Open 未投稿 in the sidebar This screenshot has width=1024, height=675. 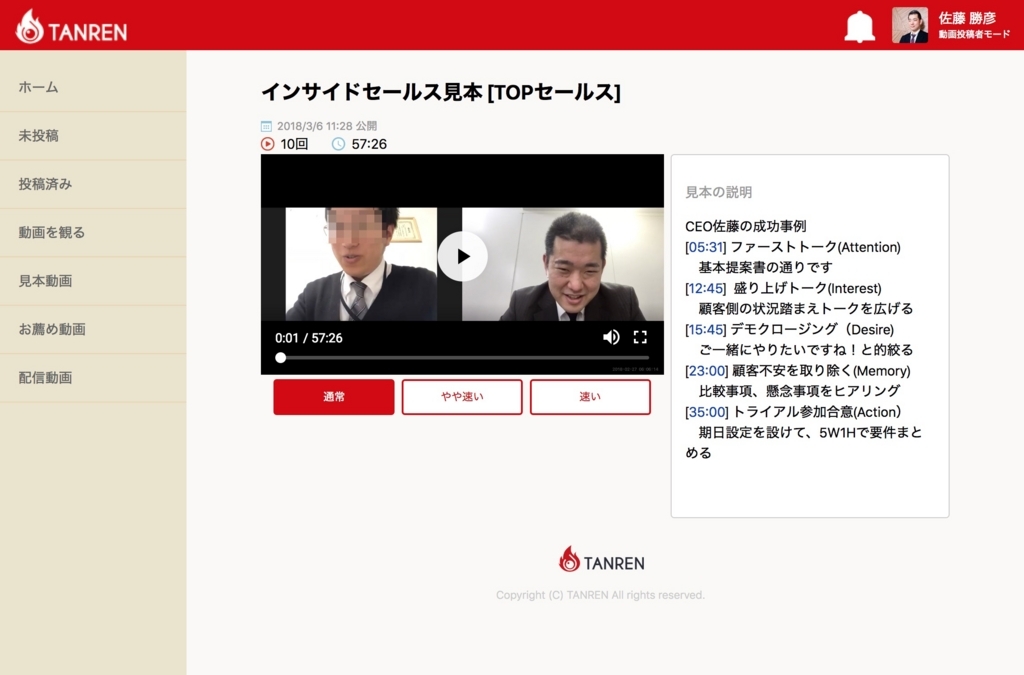point(93,136)
